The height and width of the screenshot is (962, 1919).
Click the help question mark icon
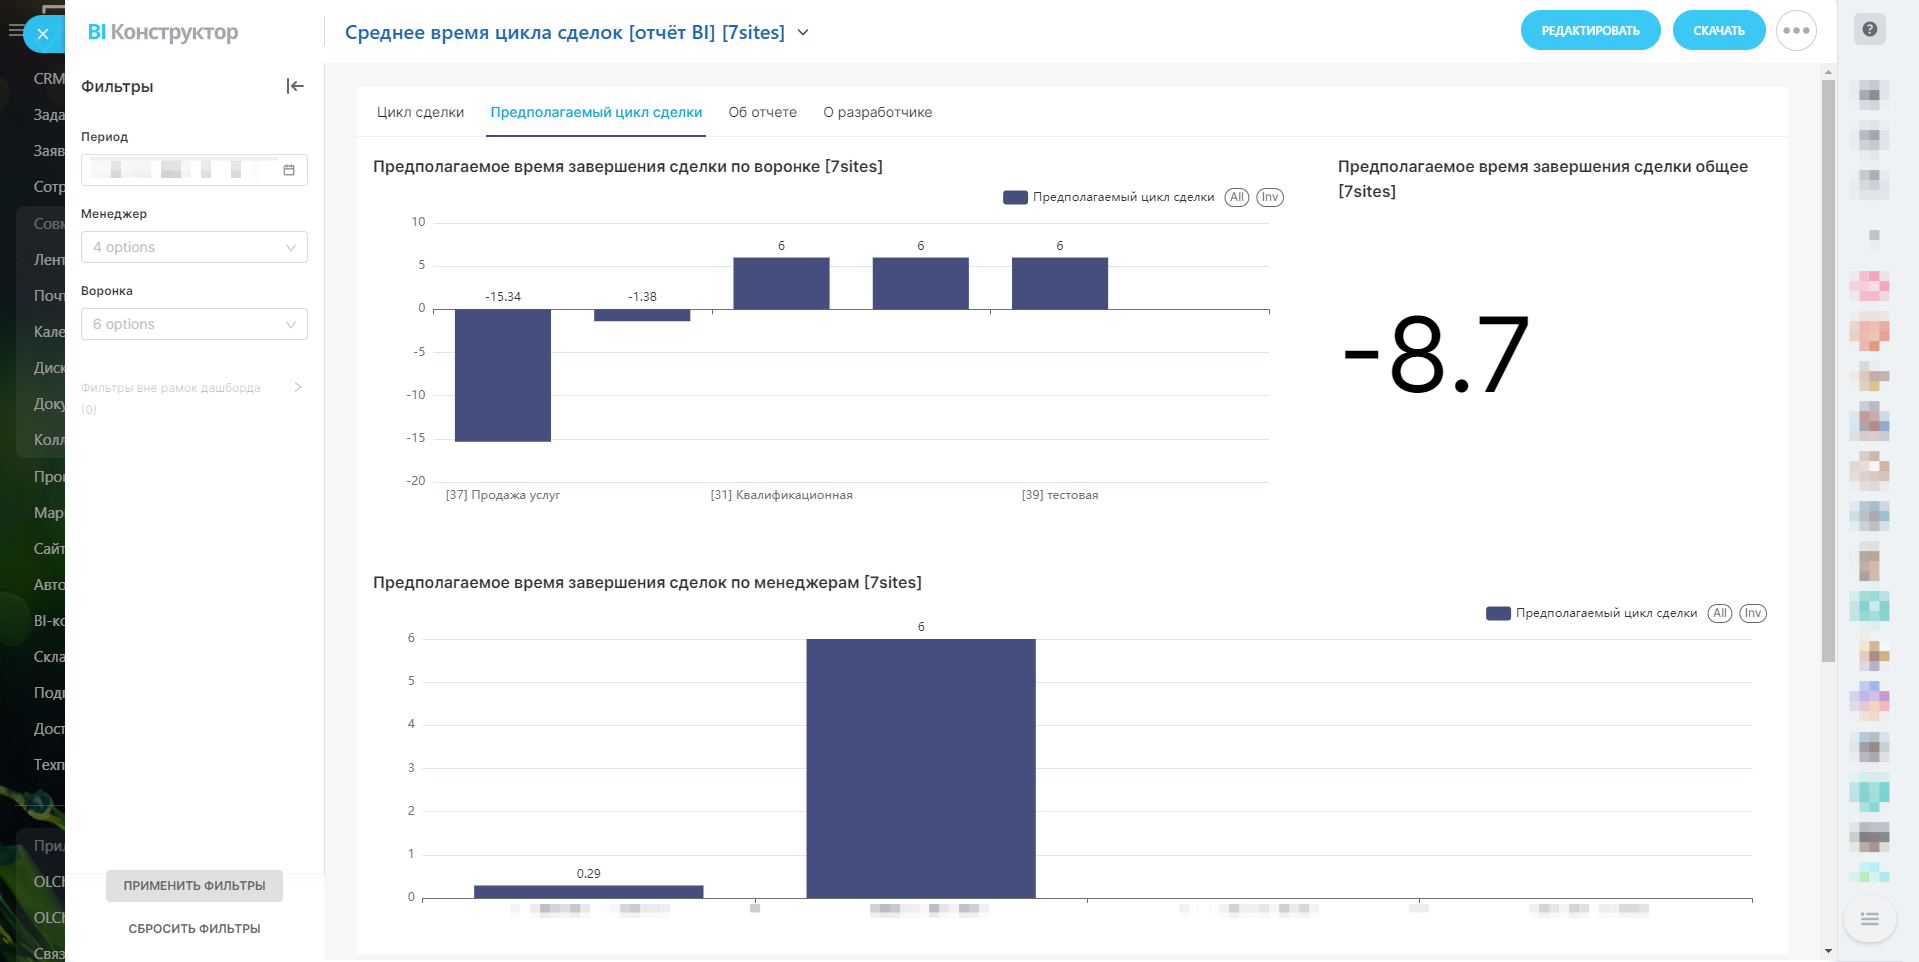tap(1869, 29)
